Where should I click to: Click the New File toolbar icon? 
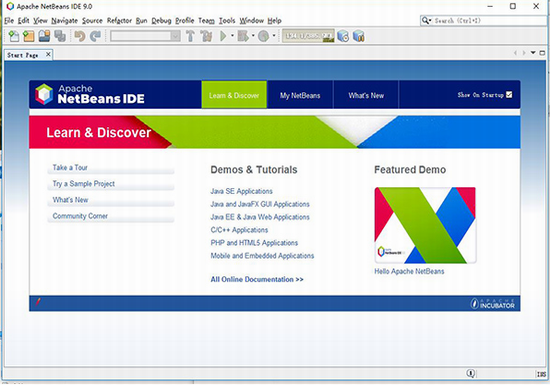[x=14, y=36]
